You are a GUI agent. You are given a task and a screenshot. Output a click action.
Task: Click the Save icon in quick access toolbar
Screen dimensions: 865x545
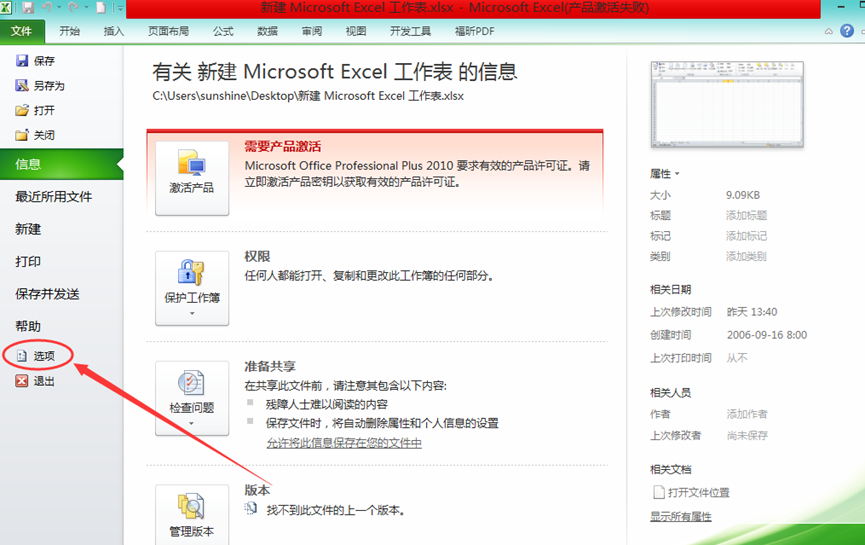(x=28, y=8)
